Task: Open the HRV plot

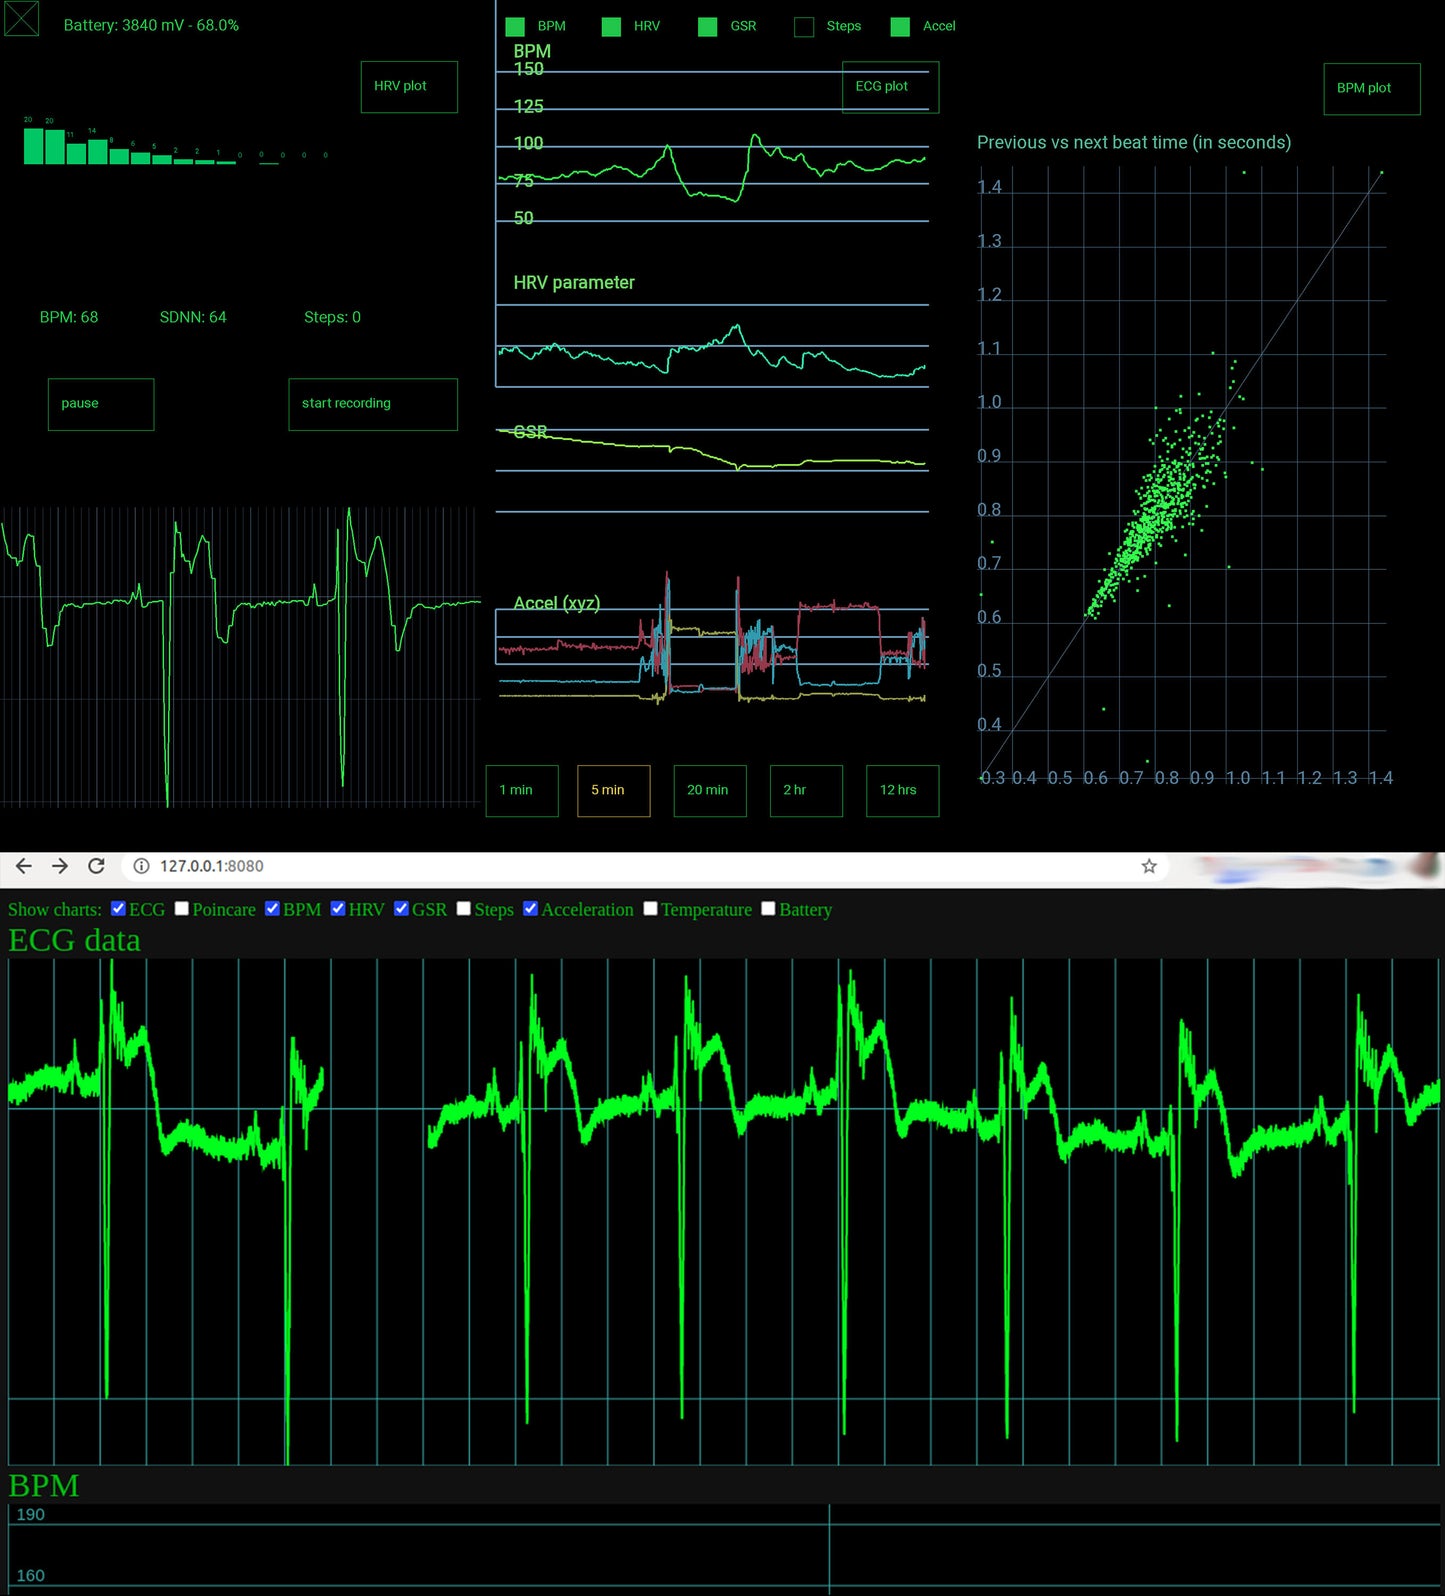Action: click(408, 87)
